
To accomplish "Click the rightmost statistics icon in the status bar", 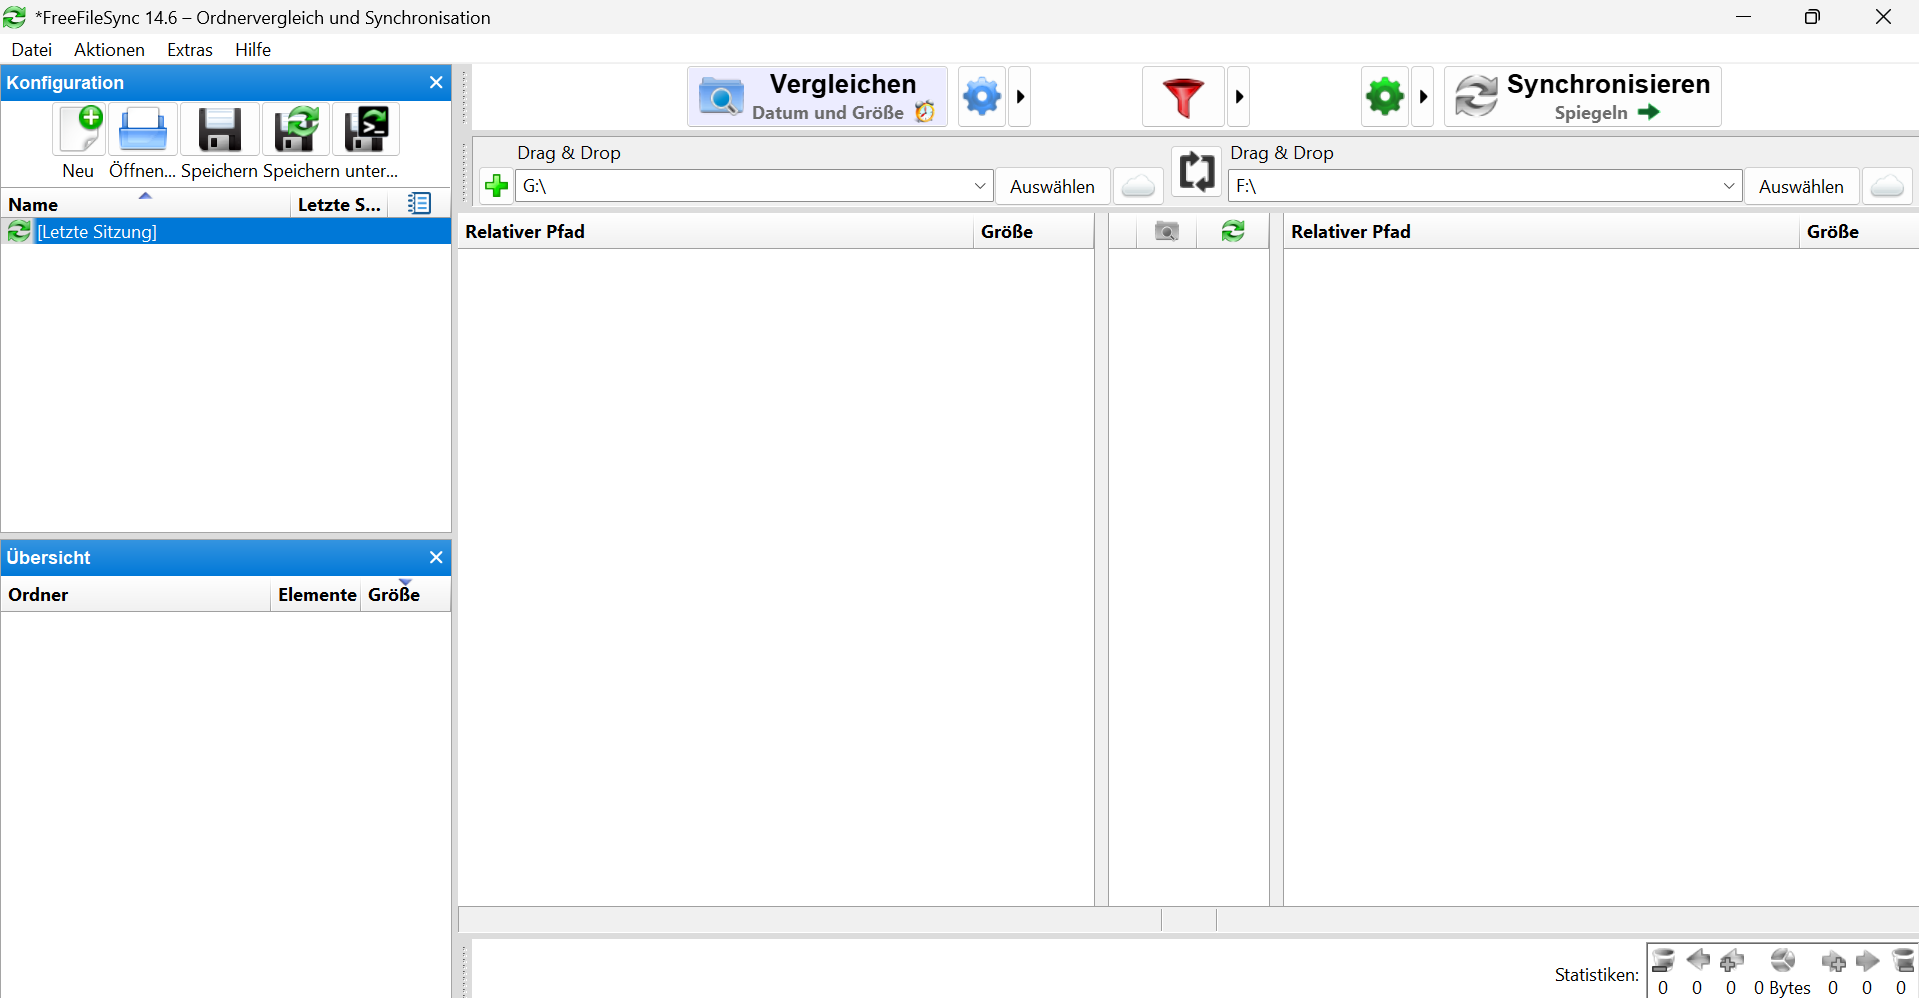I will point(1903,961).
